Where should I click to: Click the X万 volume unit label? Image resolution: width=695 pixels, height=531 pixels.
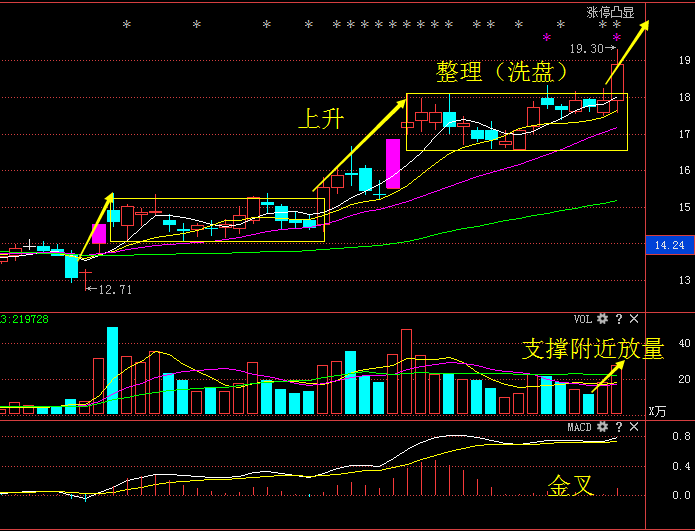(x=657, y=410)
